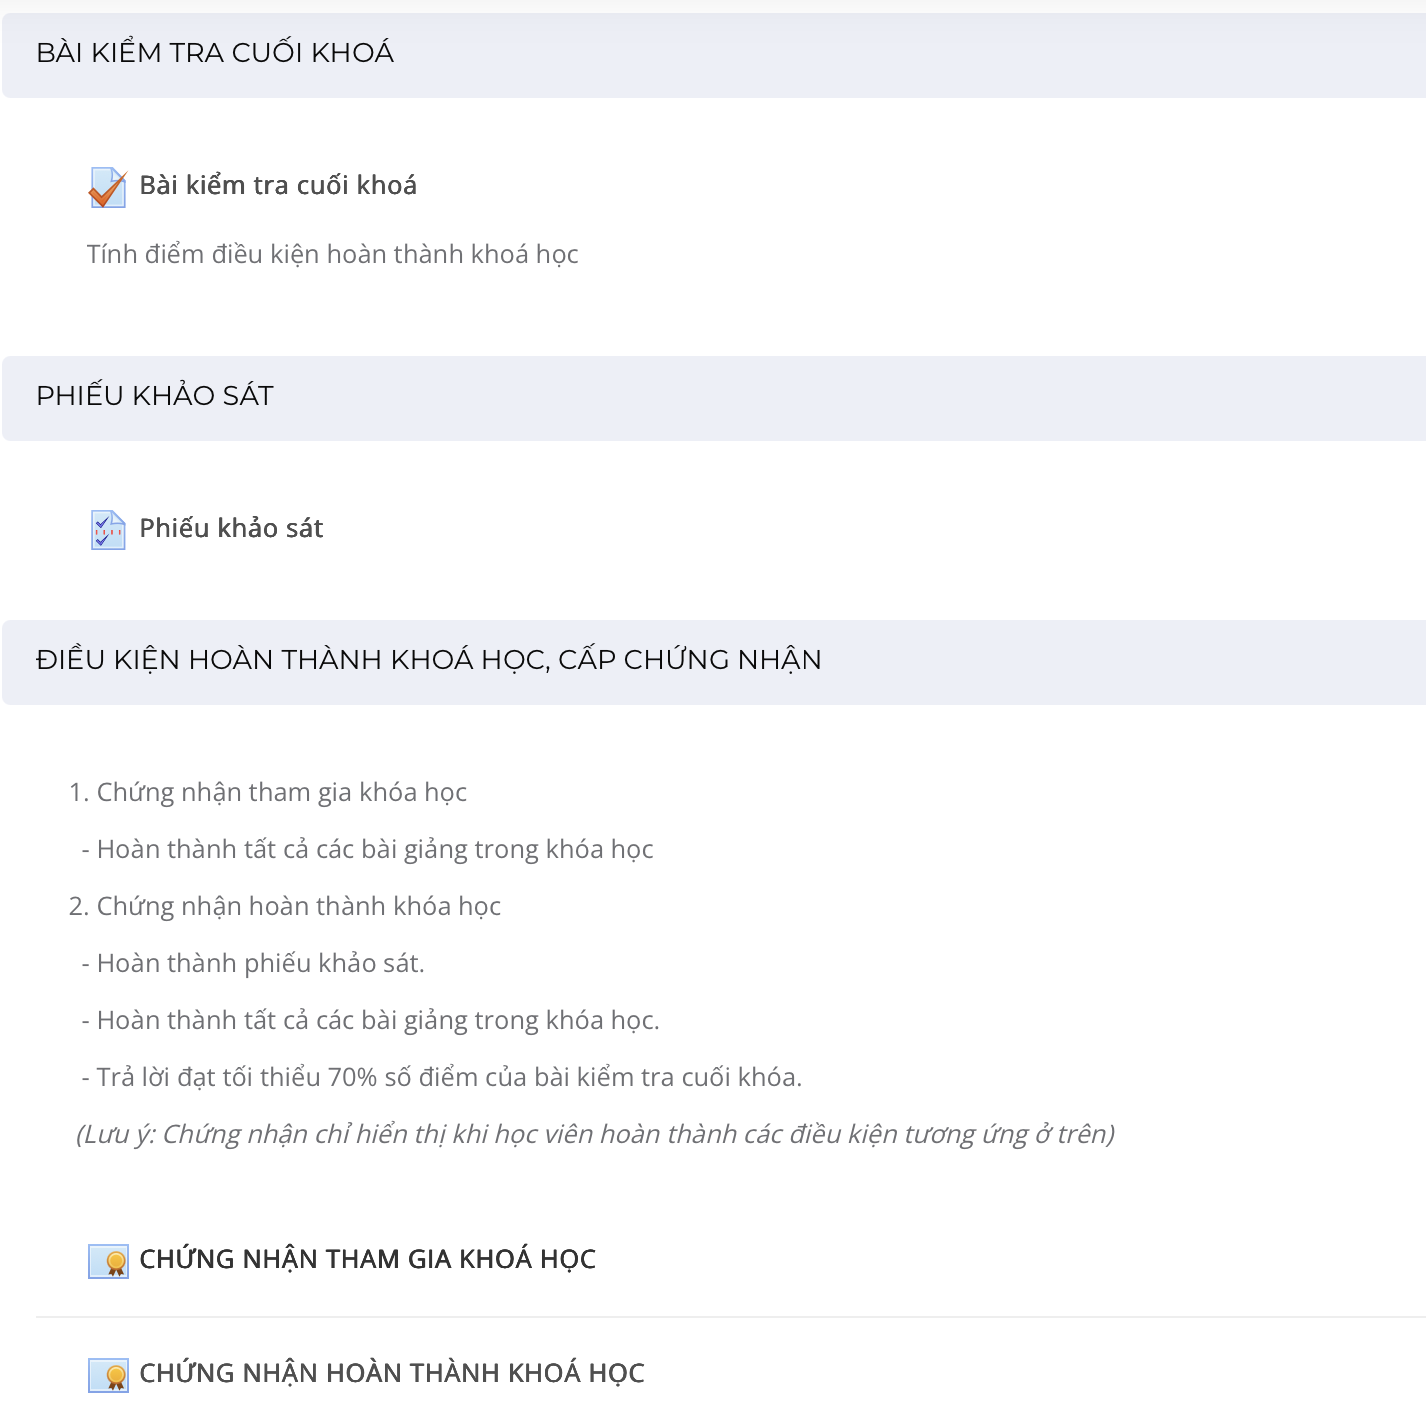Click the divider between the two certificates
Image resolution: width=1426 pixels, height=1414 pixels.
(x=731, y=1317)
